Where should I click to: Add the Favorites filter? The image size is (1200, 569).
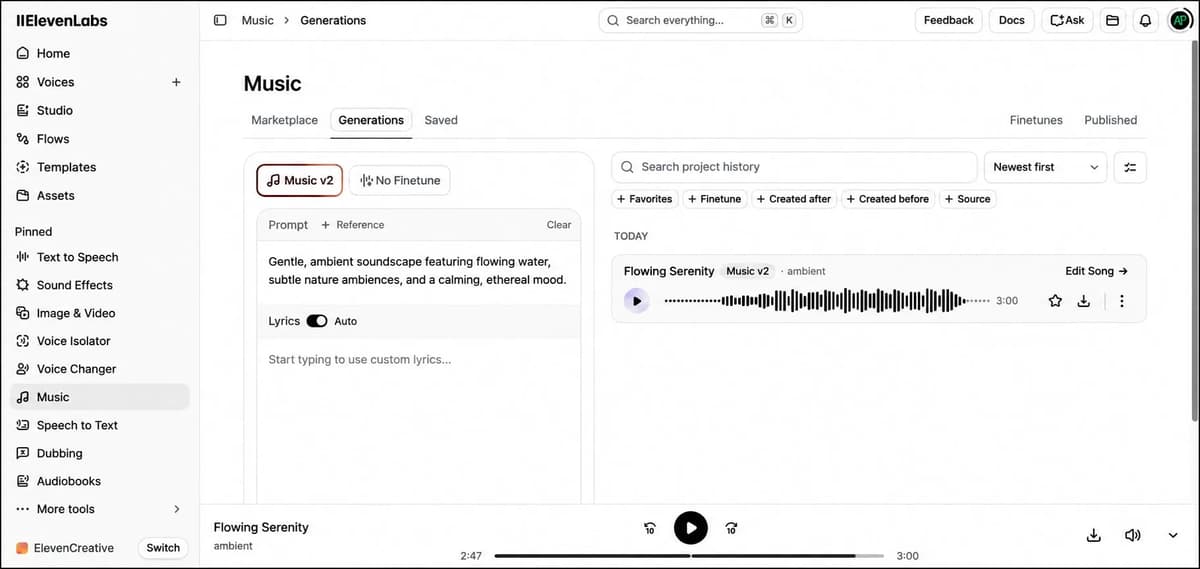(645, 199)
